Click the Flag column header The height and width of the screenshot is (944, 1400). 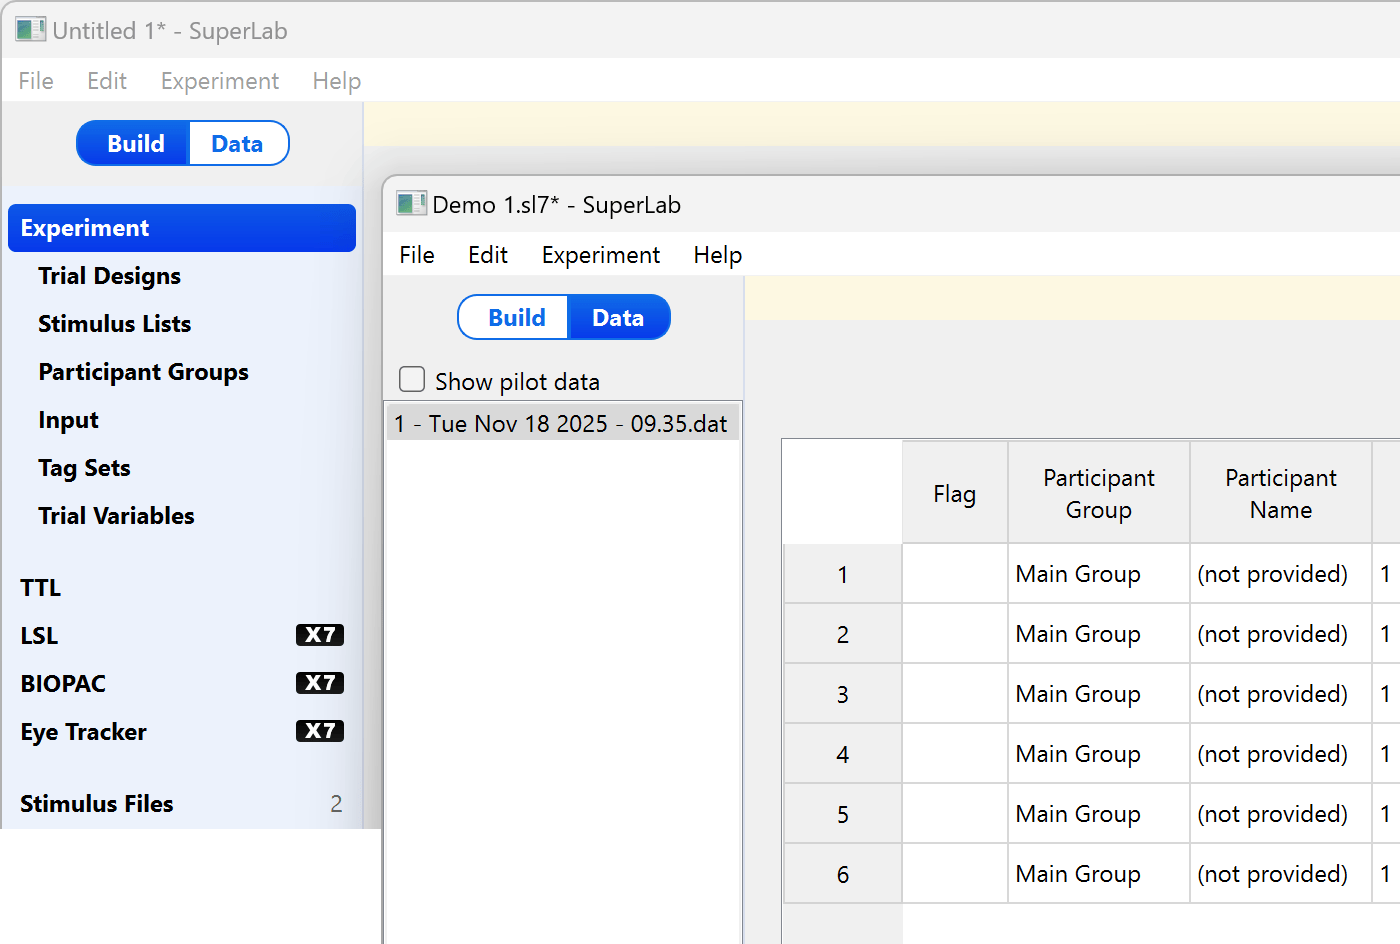[954, 494]
